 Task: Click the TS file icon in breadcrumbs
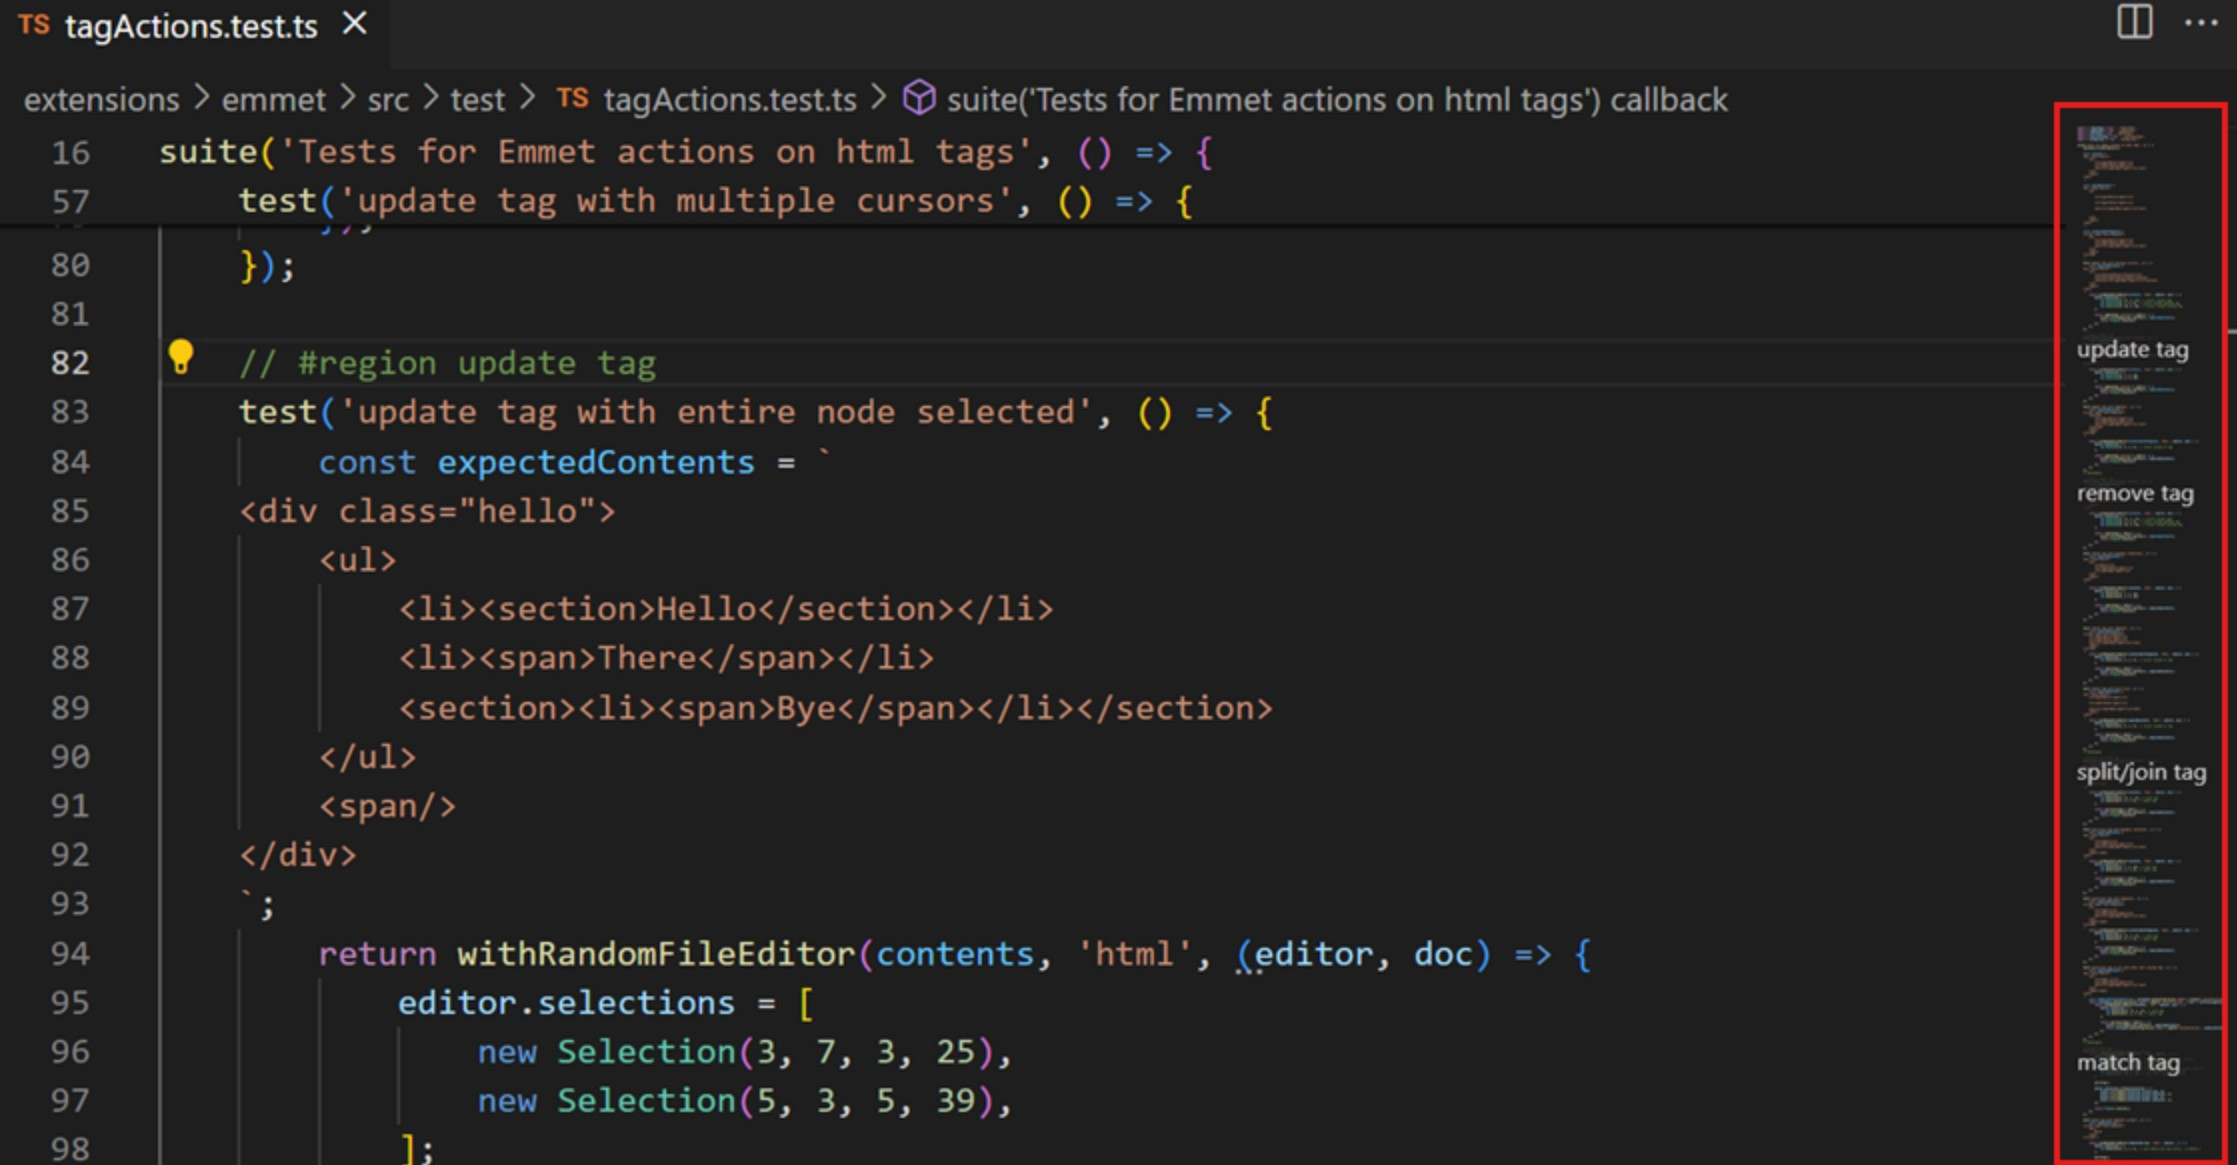click(x=572, y=98)
